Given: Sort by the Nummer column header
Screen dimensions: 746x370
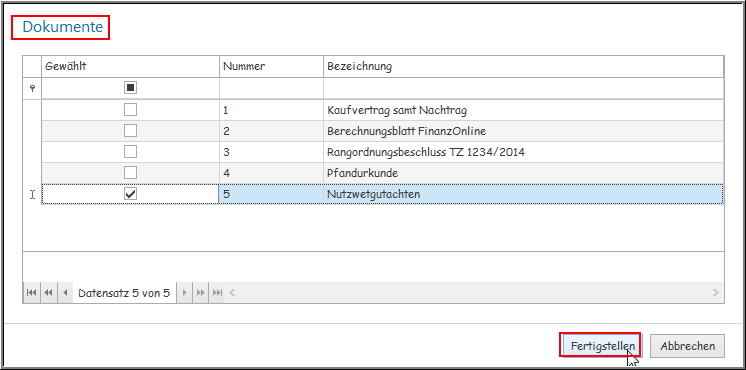Looking at the screenshot, I should pos(272,66).
